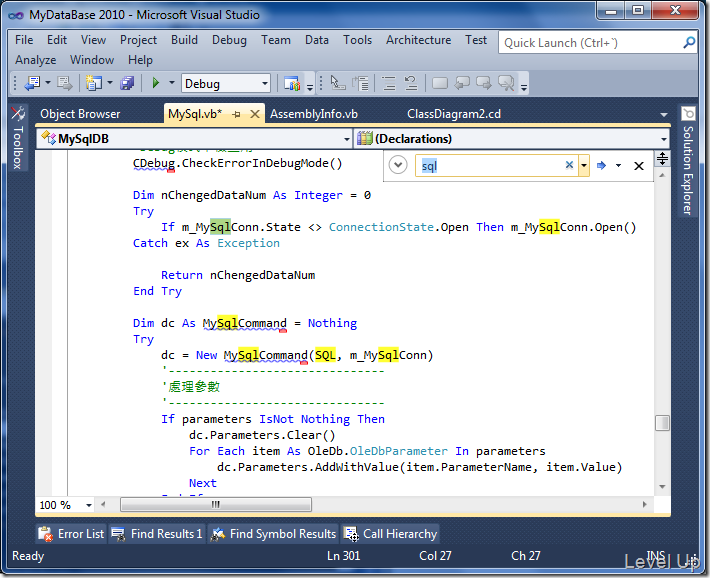Viewport: 710px width, 578px height.
Task: Click the blank rectangle bookmark icon
Action: (x=440, y=83)
